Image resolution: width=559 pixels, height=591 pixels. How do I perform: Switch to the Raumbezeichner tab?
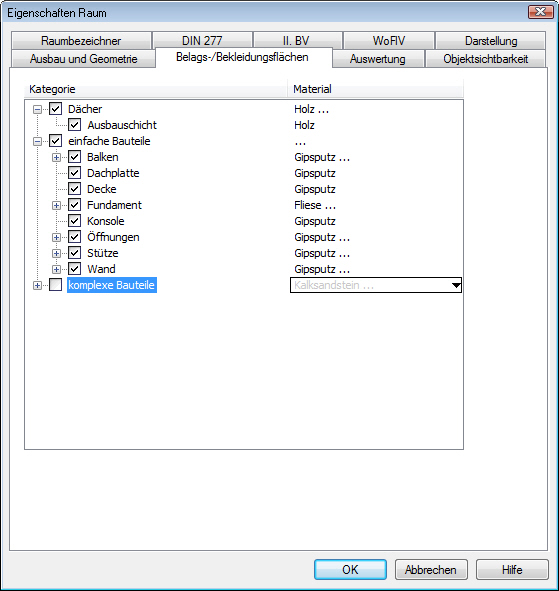[81, 40]
